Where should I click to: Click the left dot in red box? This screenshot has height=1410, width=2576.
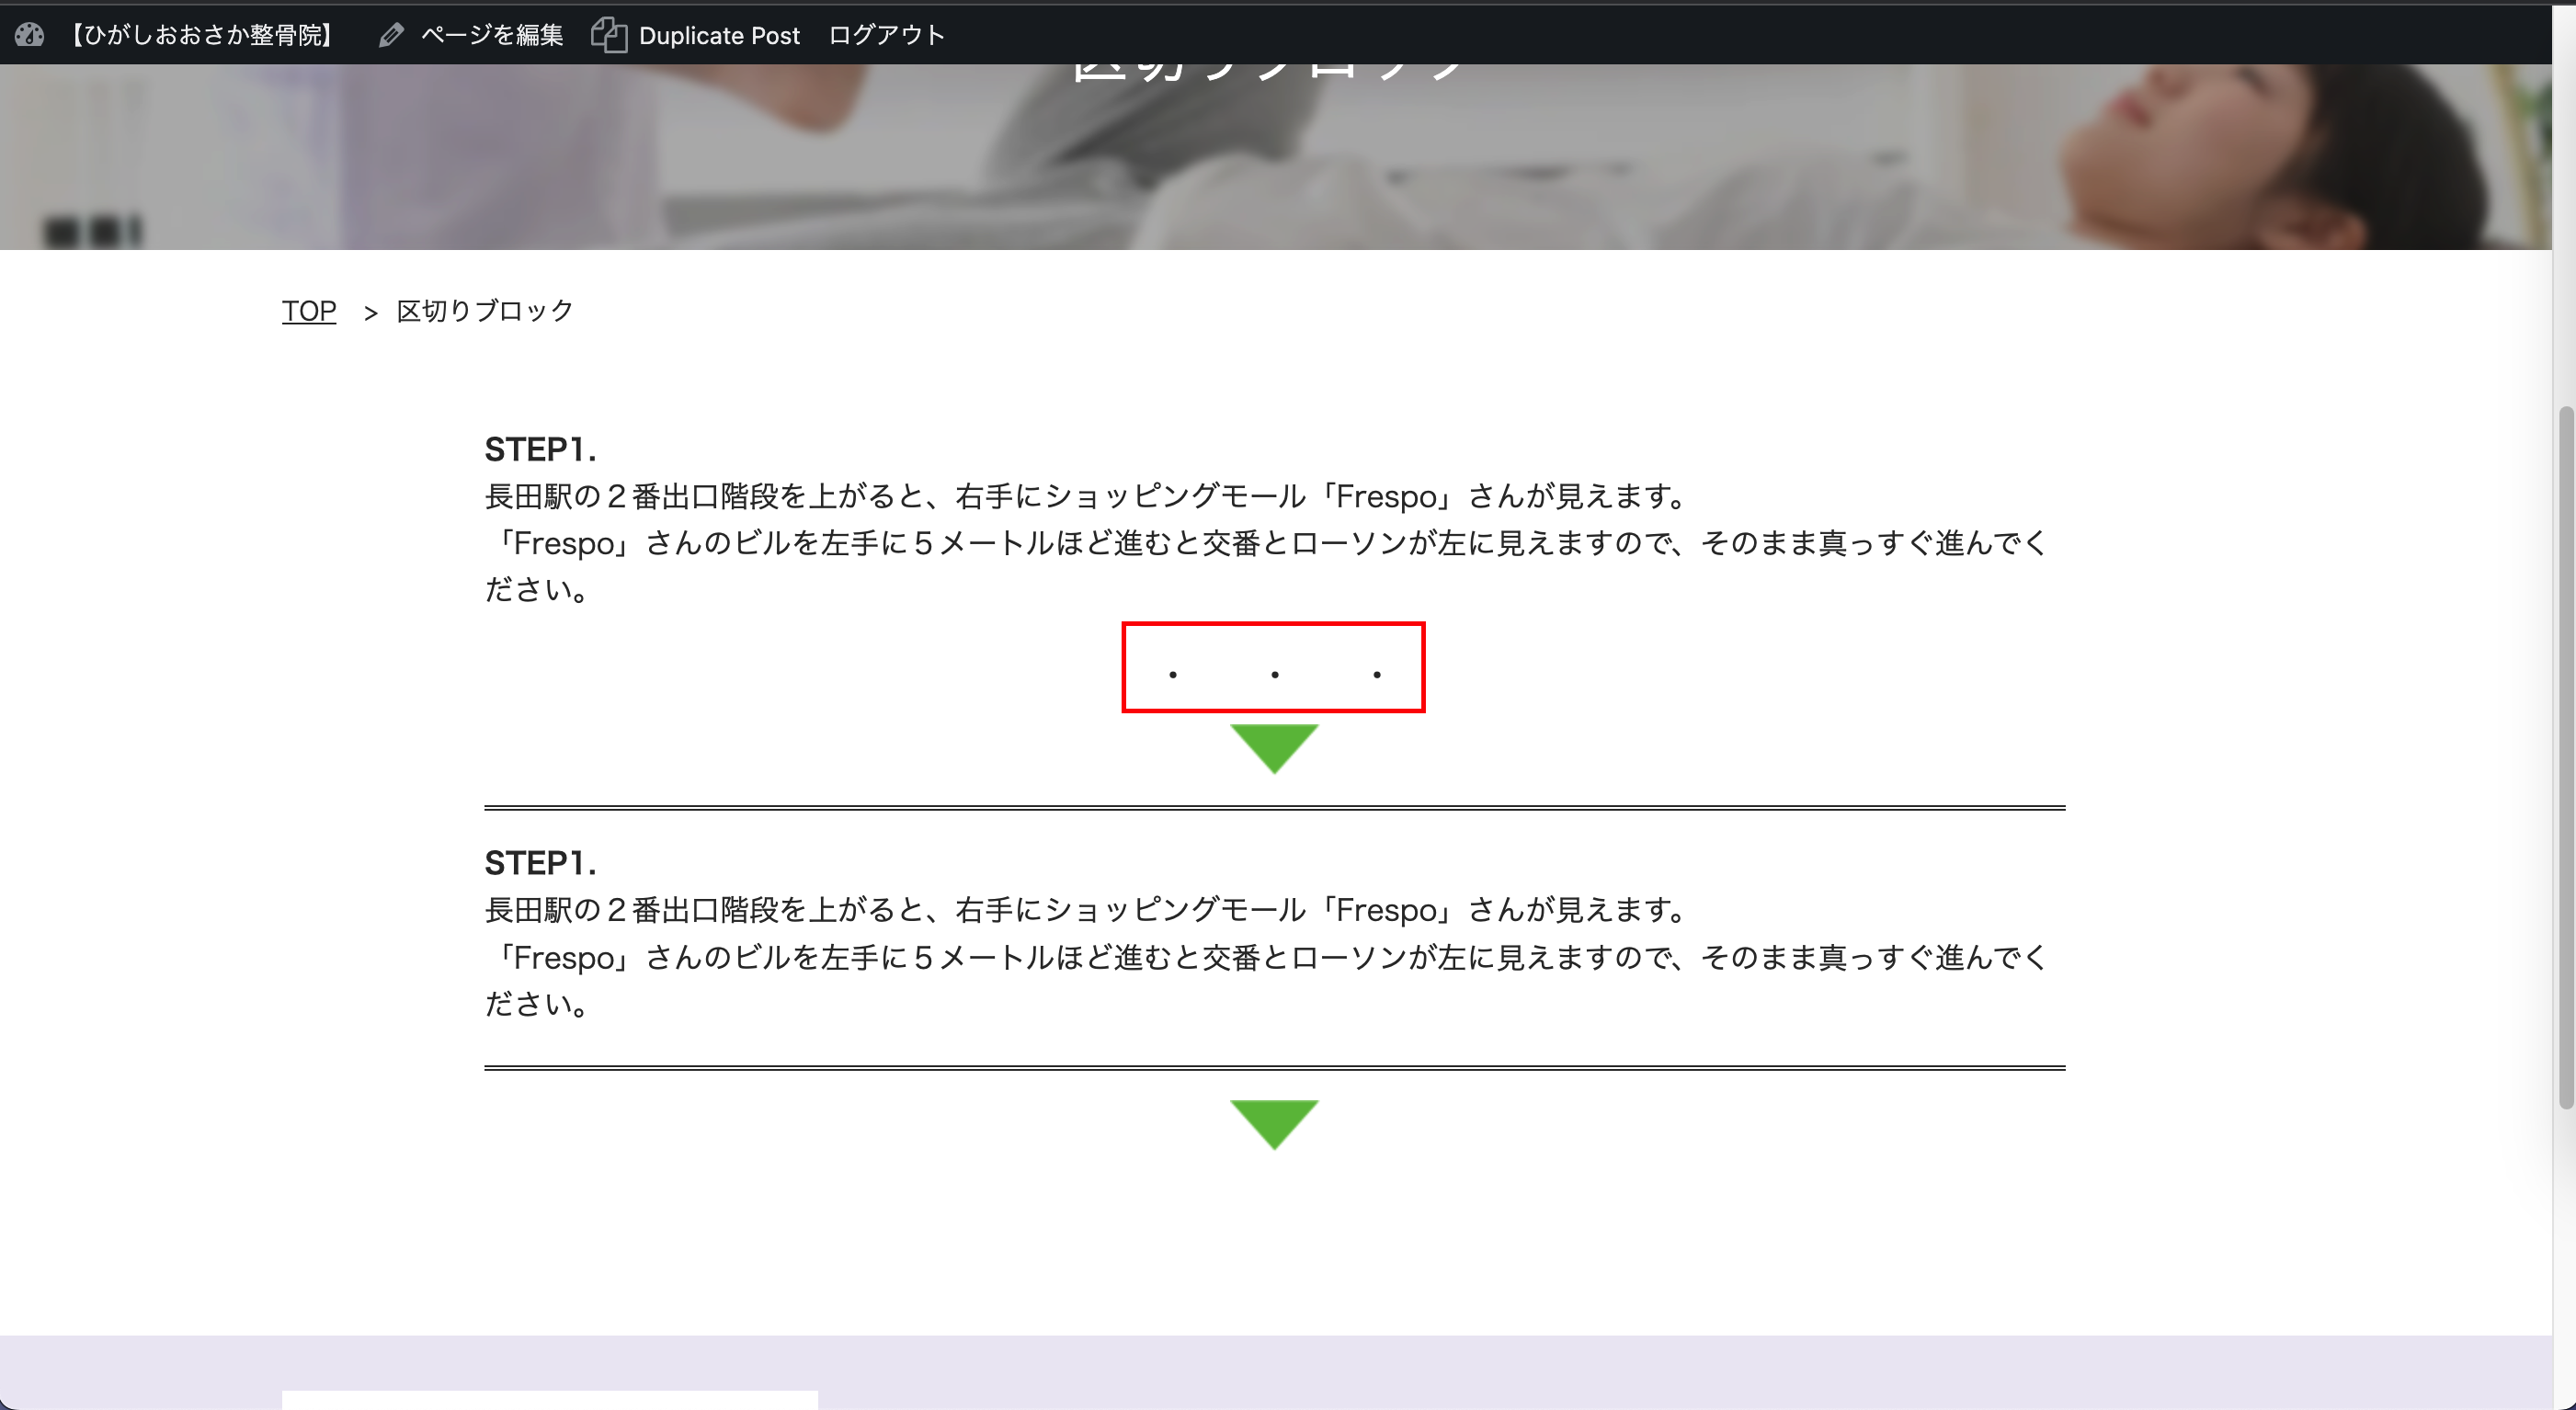click(x=1172, y=675)
